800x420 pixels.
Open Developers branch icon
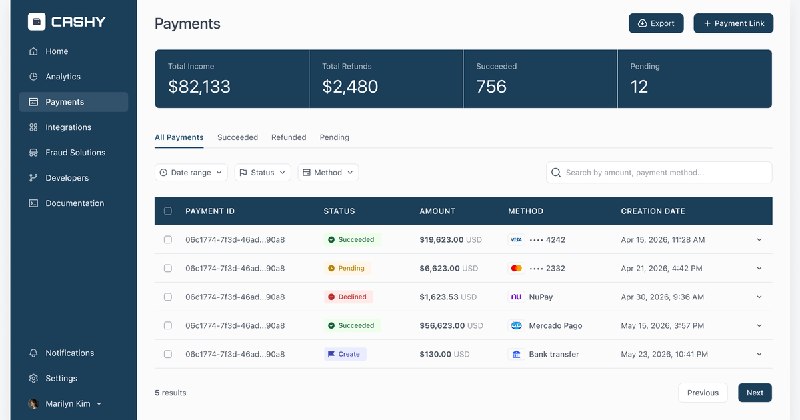coord(33,178)
